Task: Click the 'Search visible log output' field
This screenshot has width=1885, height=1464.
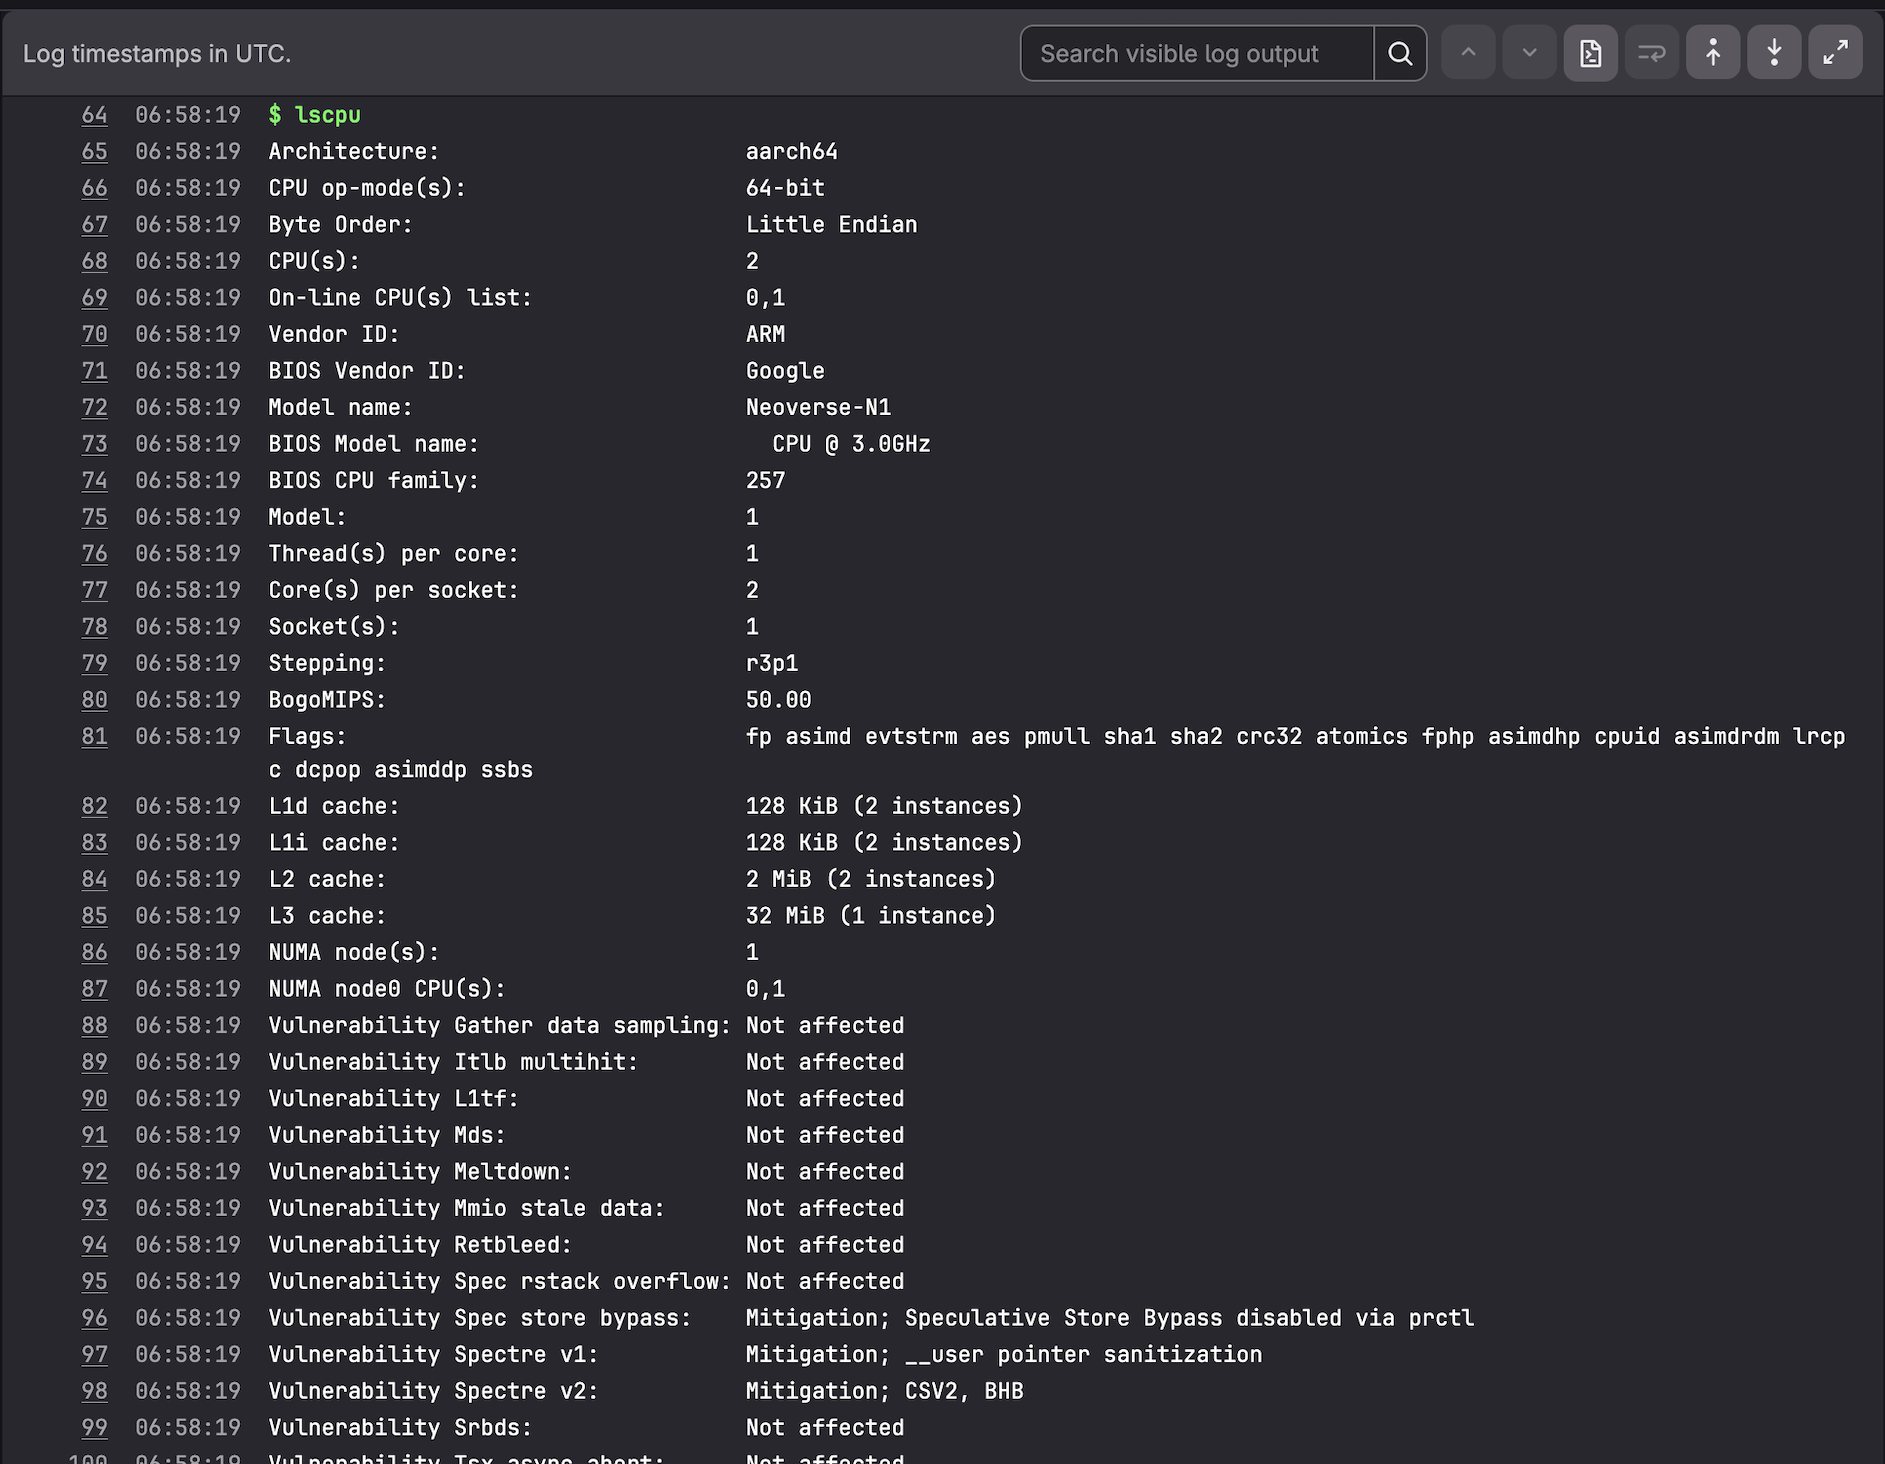Action: click(1195, 53)
